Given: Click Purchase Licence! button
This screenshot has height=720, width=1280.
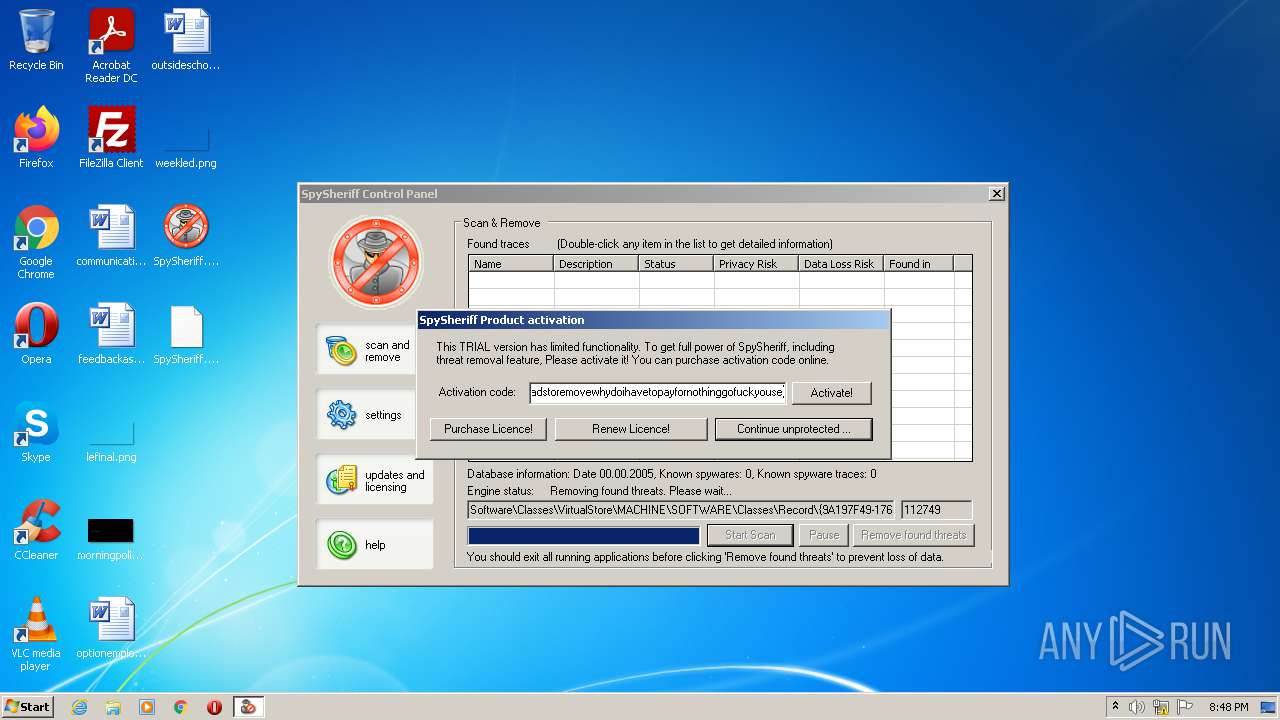Looking at the screenshot, I should pyautogui.click(x=489, y=429).
